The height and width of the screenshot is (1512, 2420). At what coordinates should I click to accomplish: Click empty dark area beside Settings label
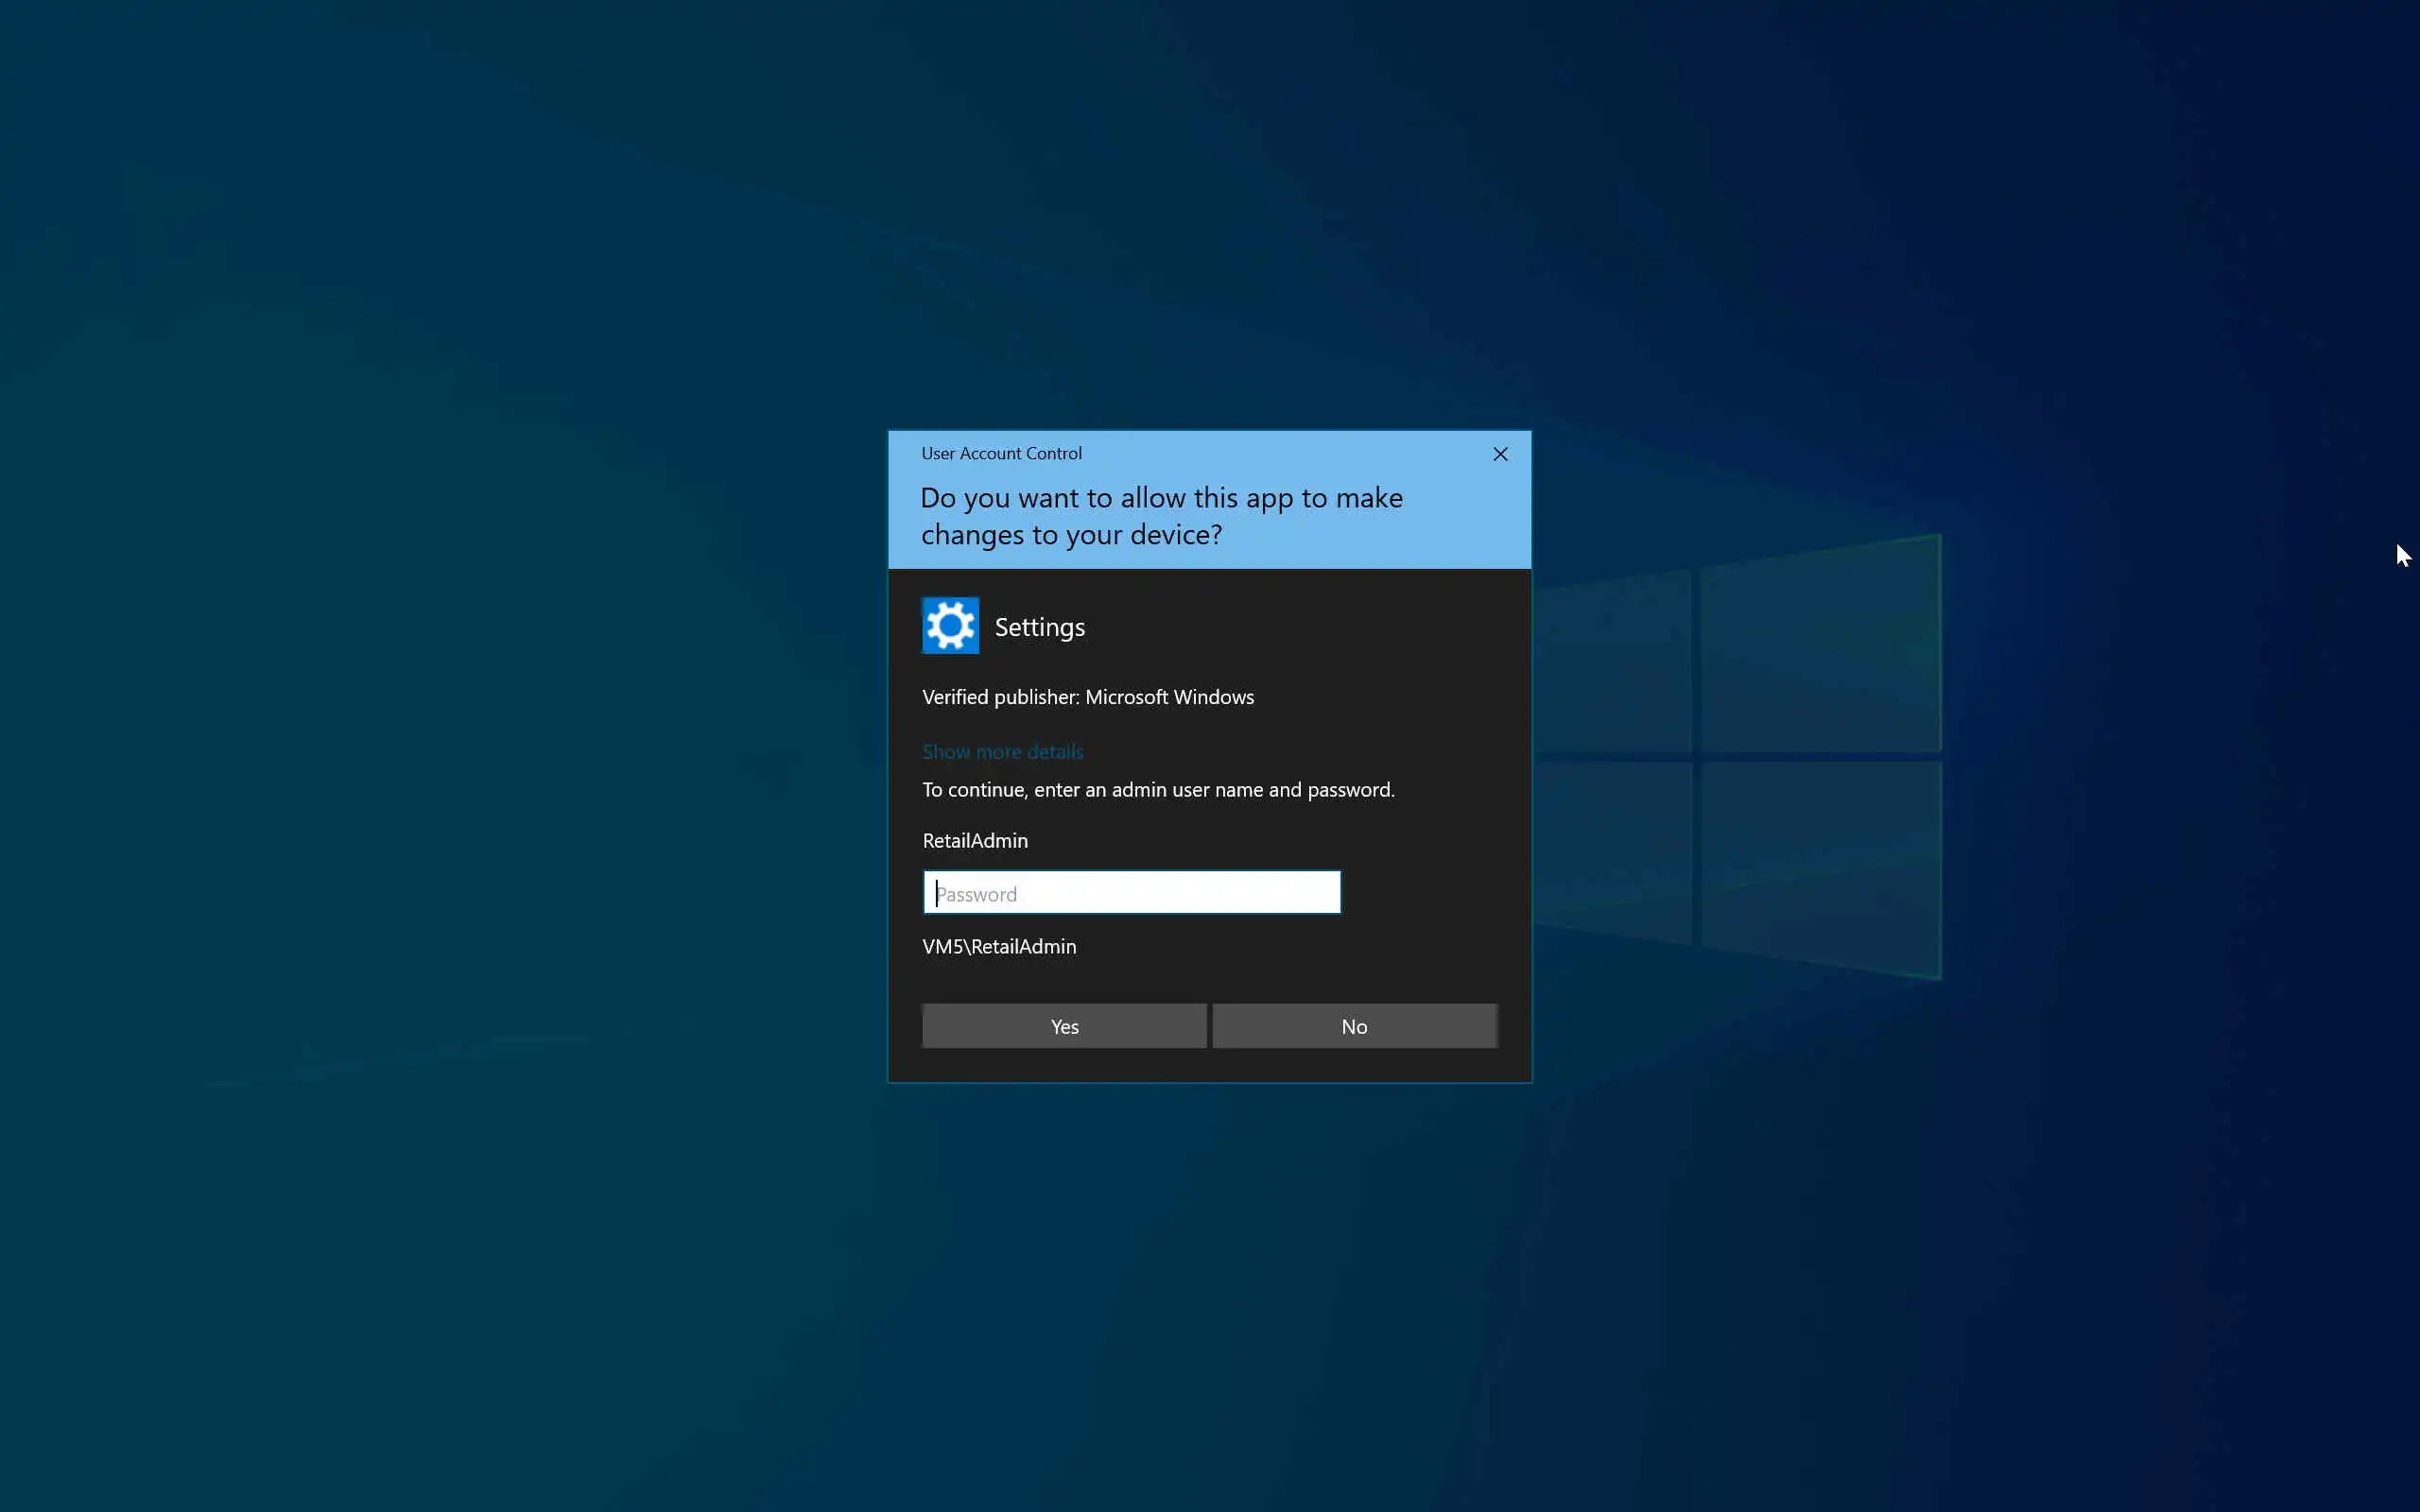click(x=1300, y=627)
